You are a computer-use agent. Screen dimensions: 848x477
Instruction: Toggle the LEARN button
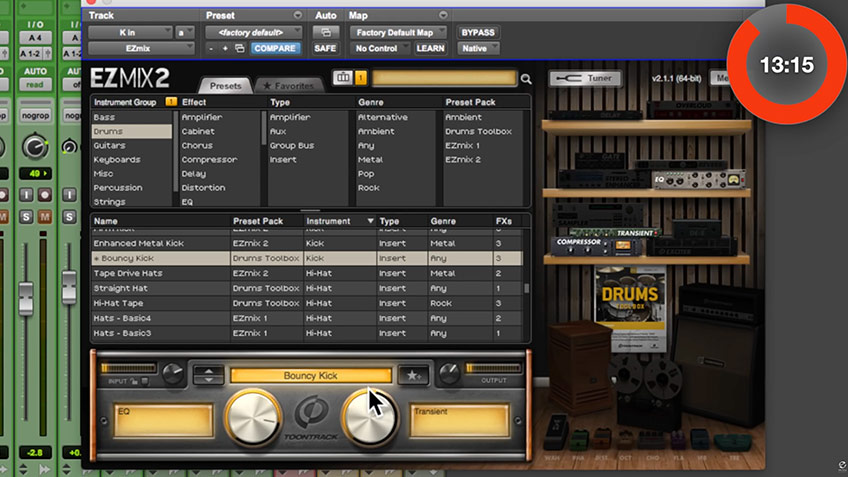pyautogui.click(x=430, y=49)
